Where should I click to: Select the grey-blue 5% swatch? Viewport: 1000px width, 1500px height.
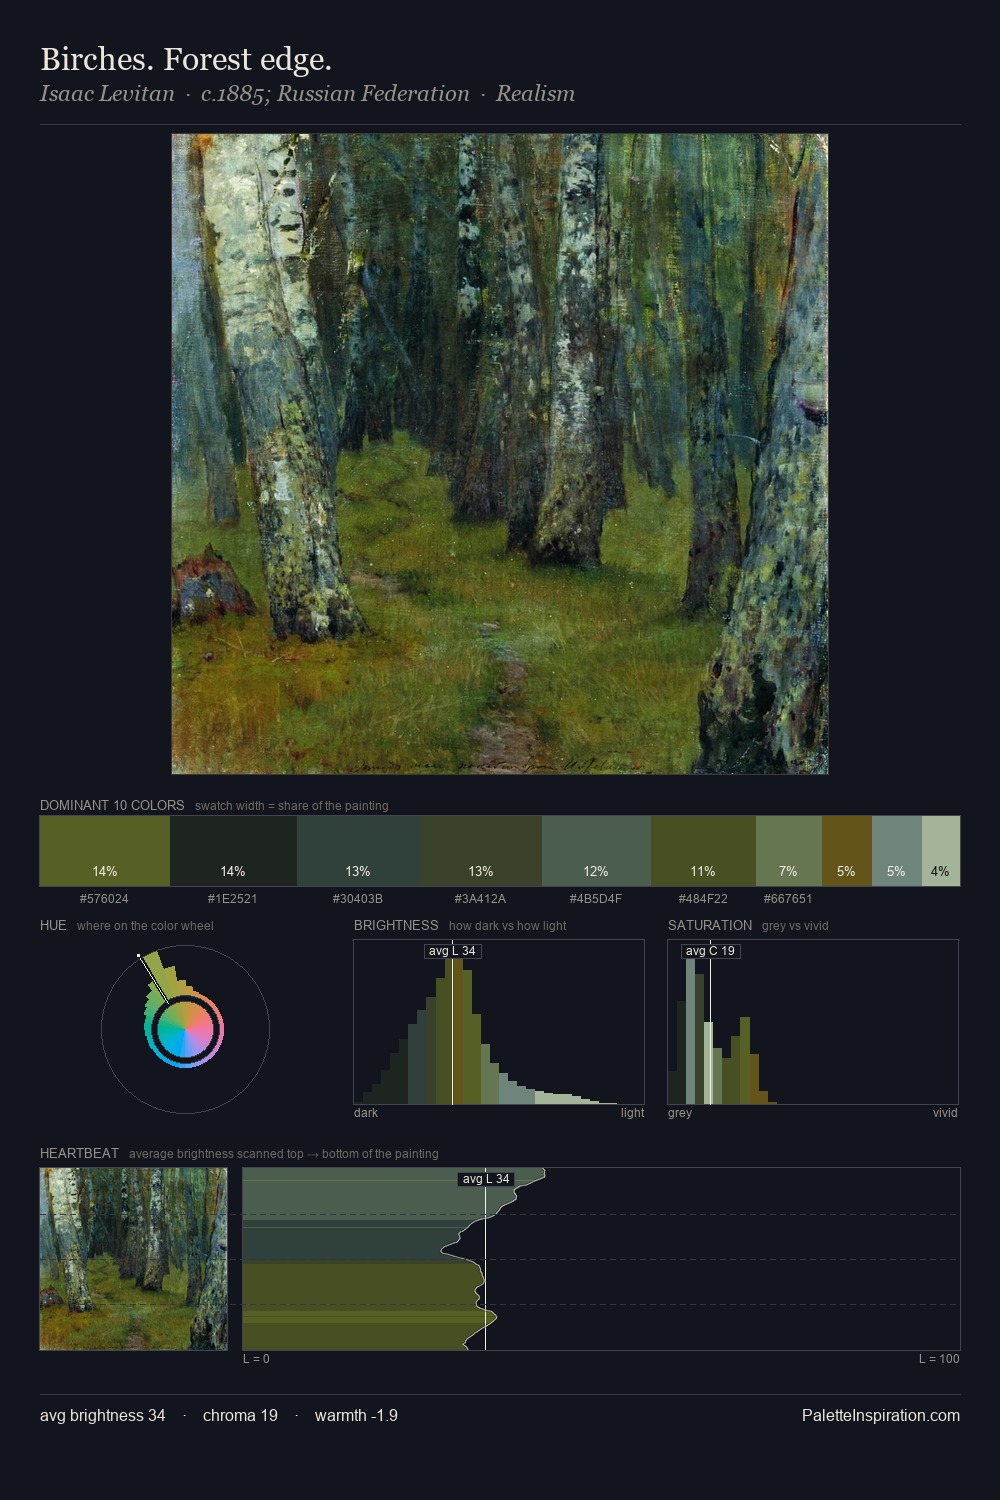click(897, 851)
